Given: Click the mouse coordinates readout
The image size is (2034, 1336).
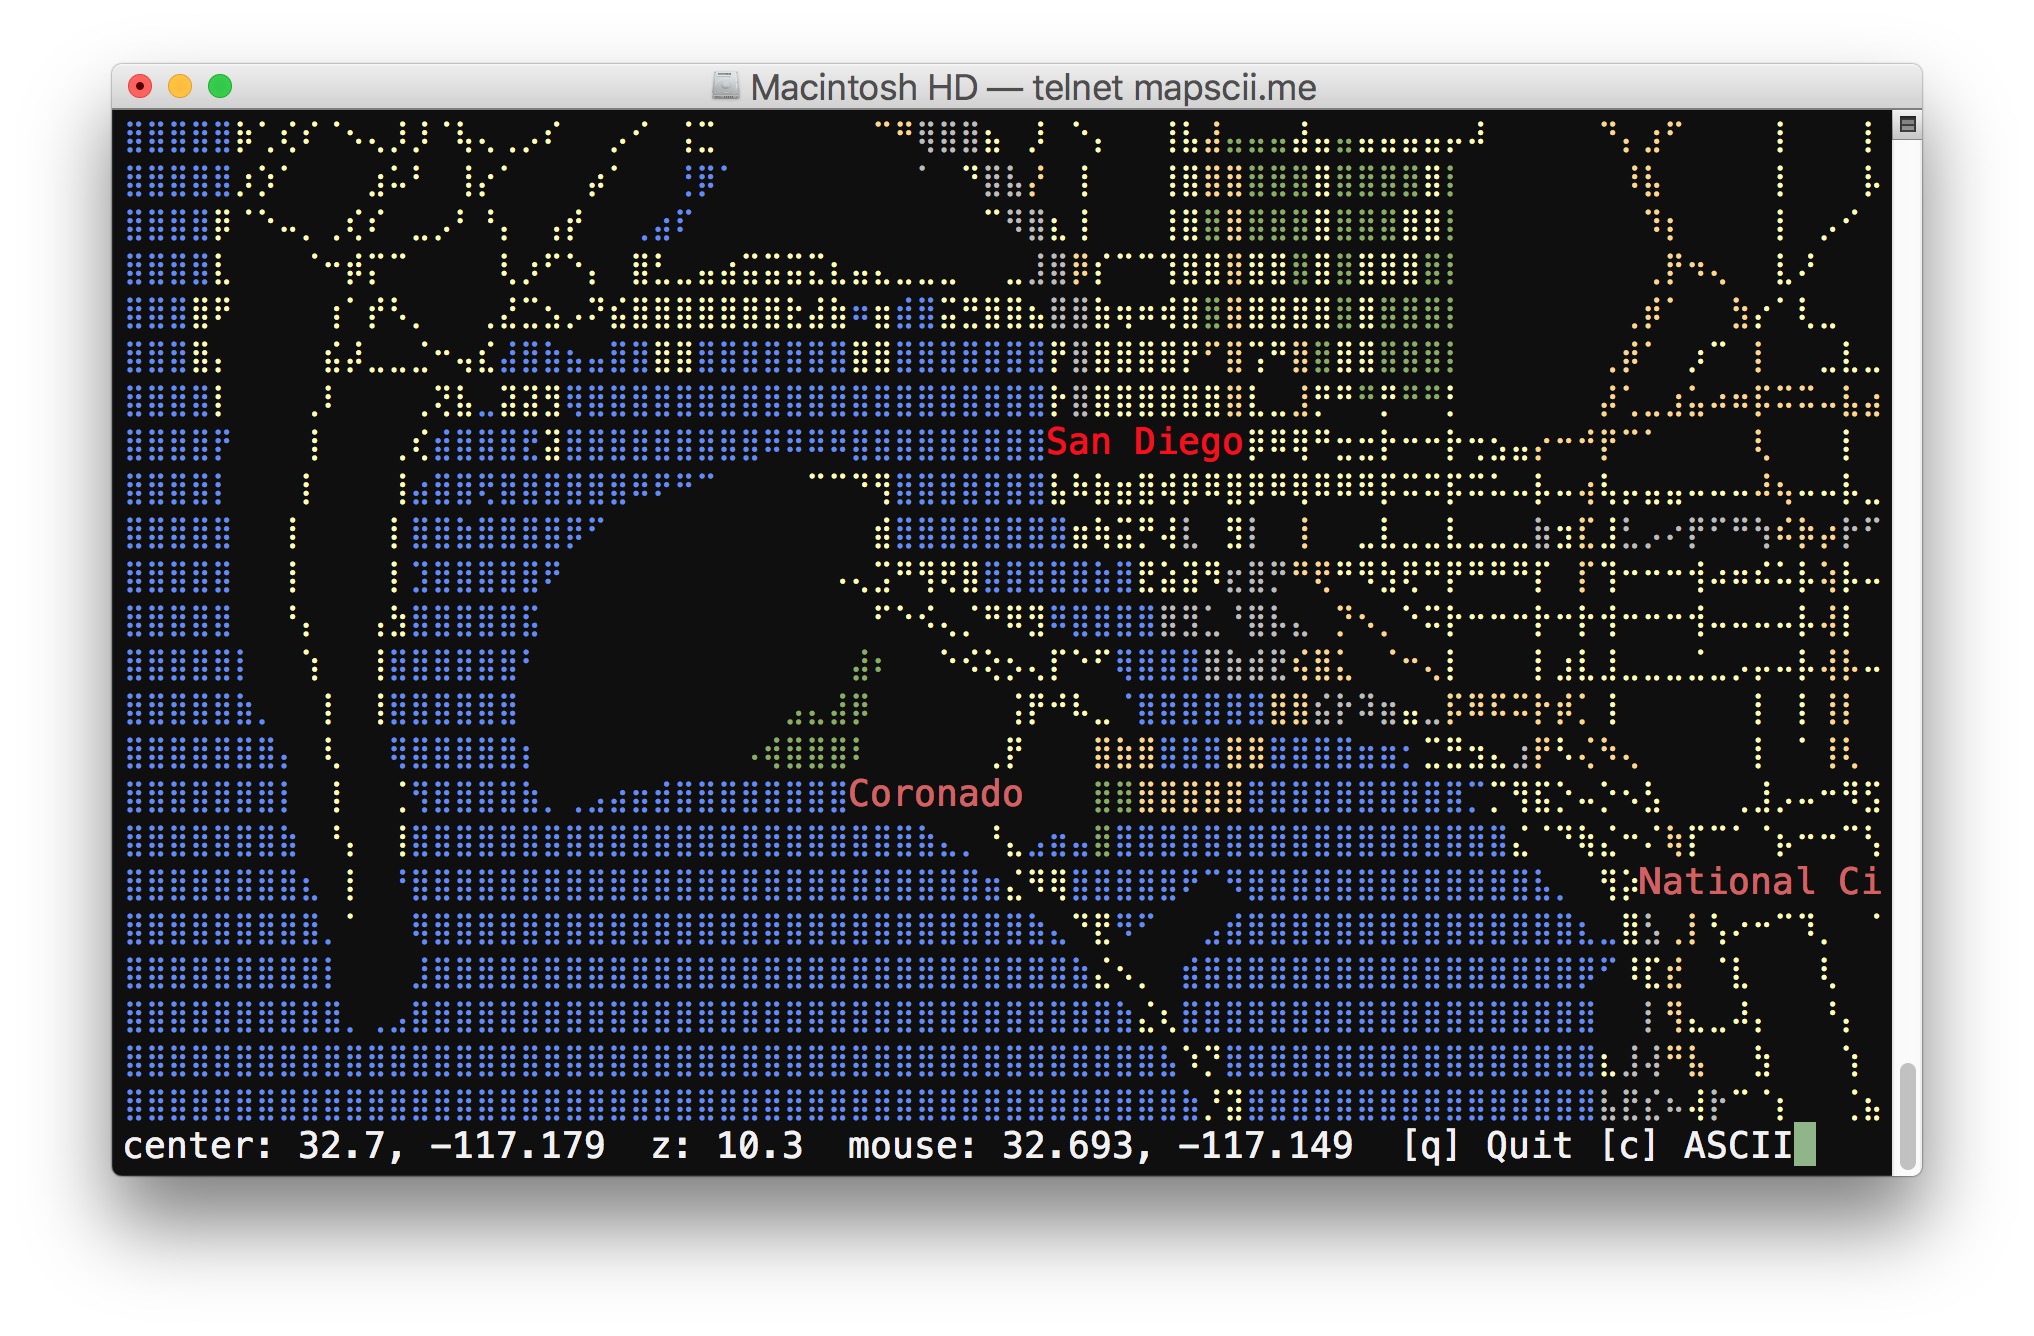Looking at the screenshot, I should tap(1100, 1146).
